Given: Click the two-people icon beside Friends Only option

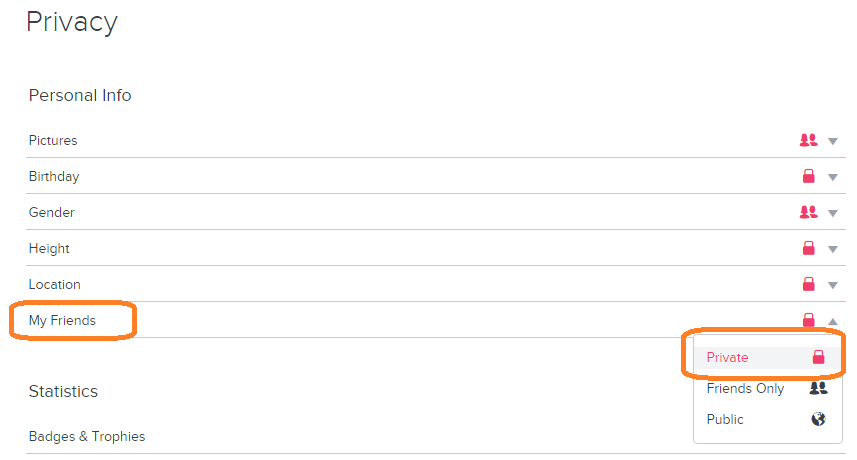Looking at the screenshot, I should [x=818, y=389].
